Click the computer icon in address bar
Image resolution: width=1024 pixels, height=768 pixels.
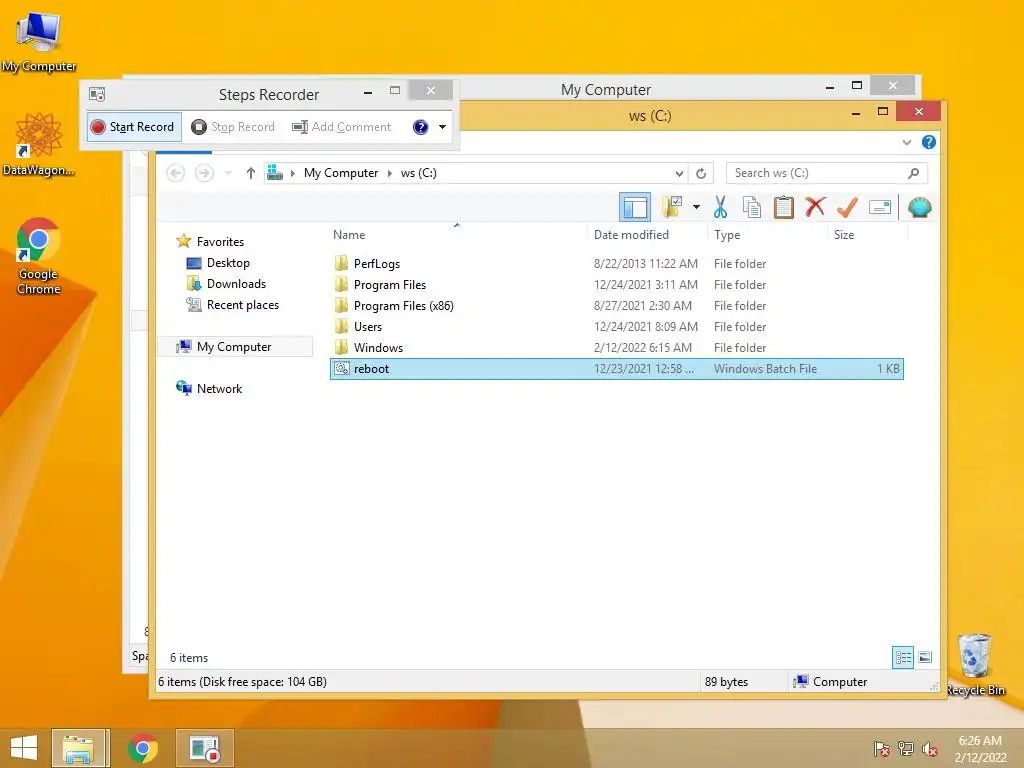(x=275, y=172)
